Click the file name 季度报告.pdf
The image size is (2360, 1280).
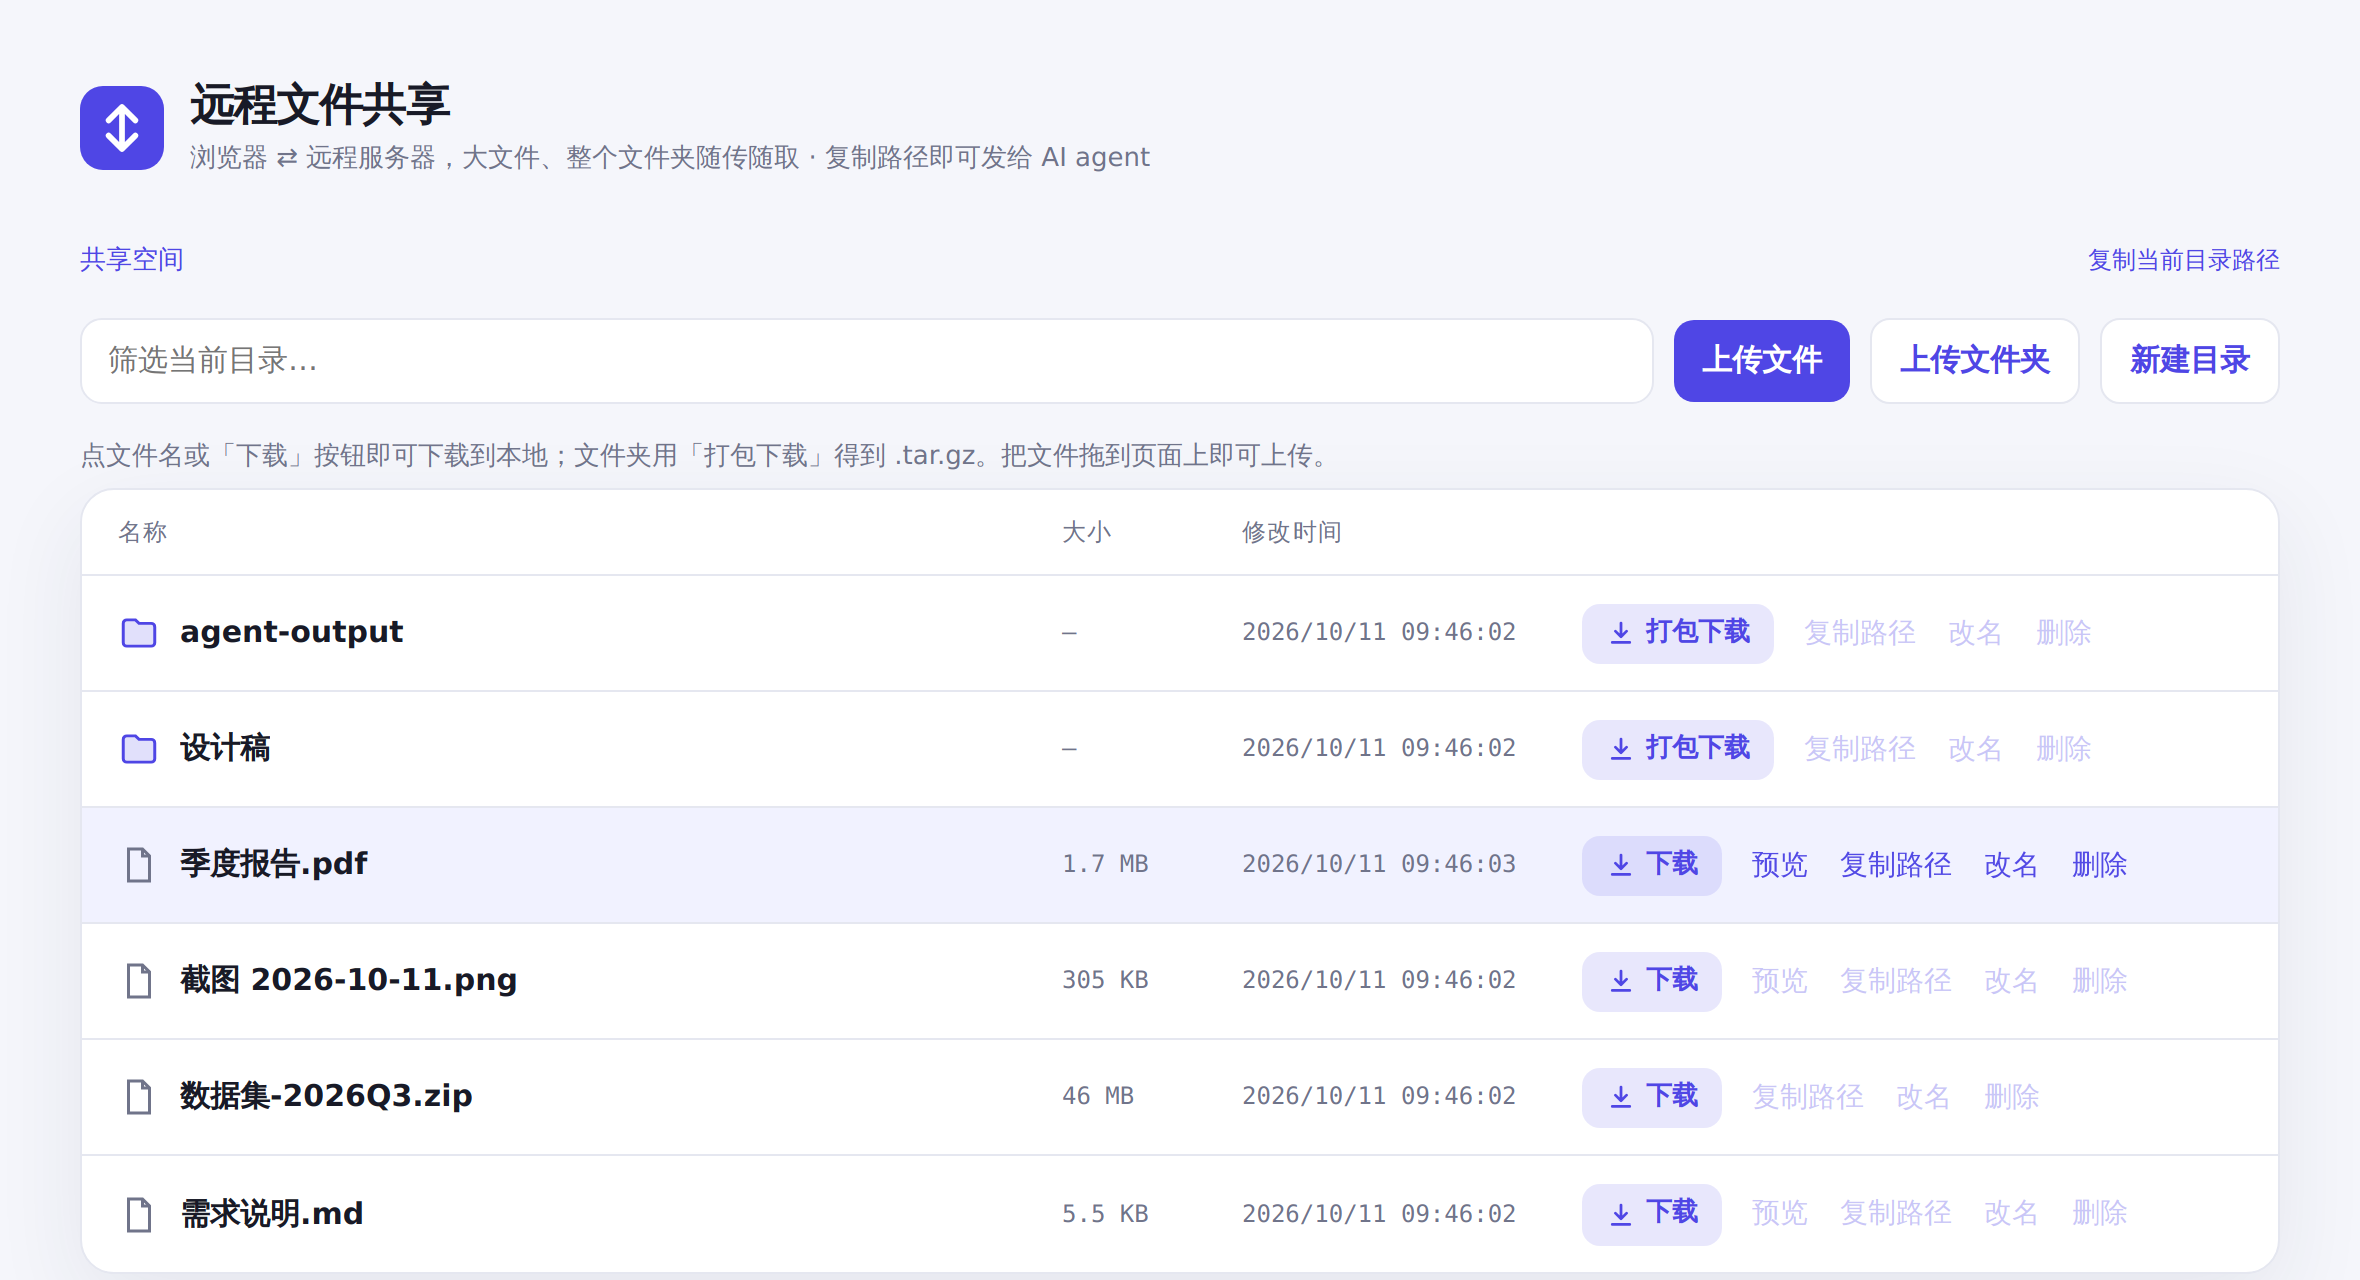(x=274, y=864)
